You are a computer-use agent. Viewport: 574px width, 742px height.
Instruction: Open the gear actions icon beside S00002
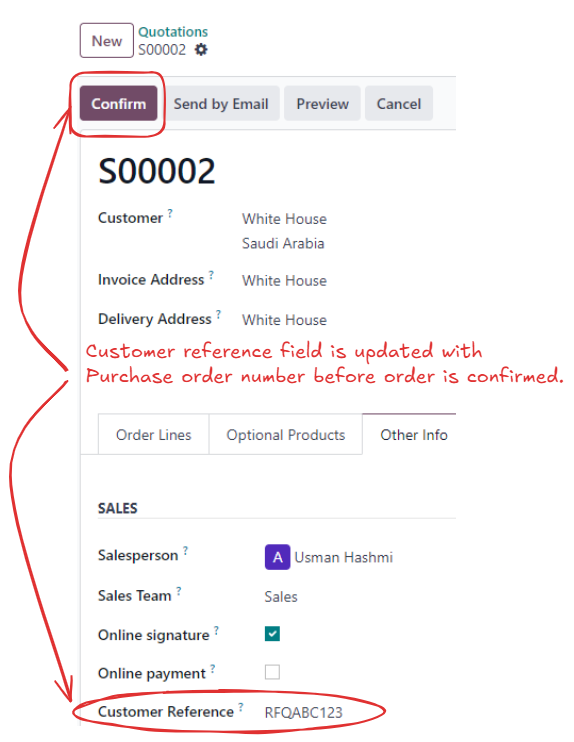point(201,50)
